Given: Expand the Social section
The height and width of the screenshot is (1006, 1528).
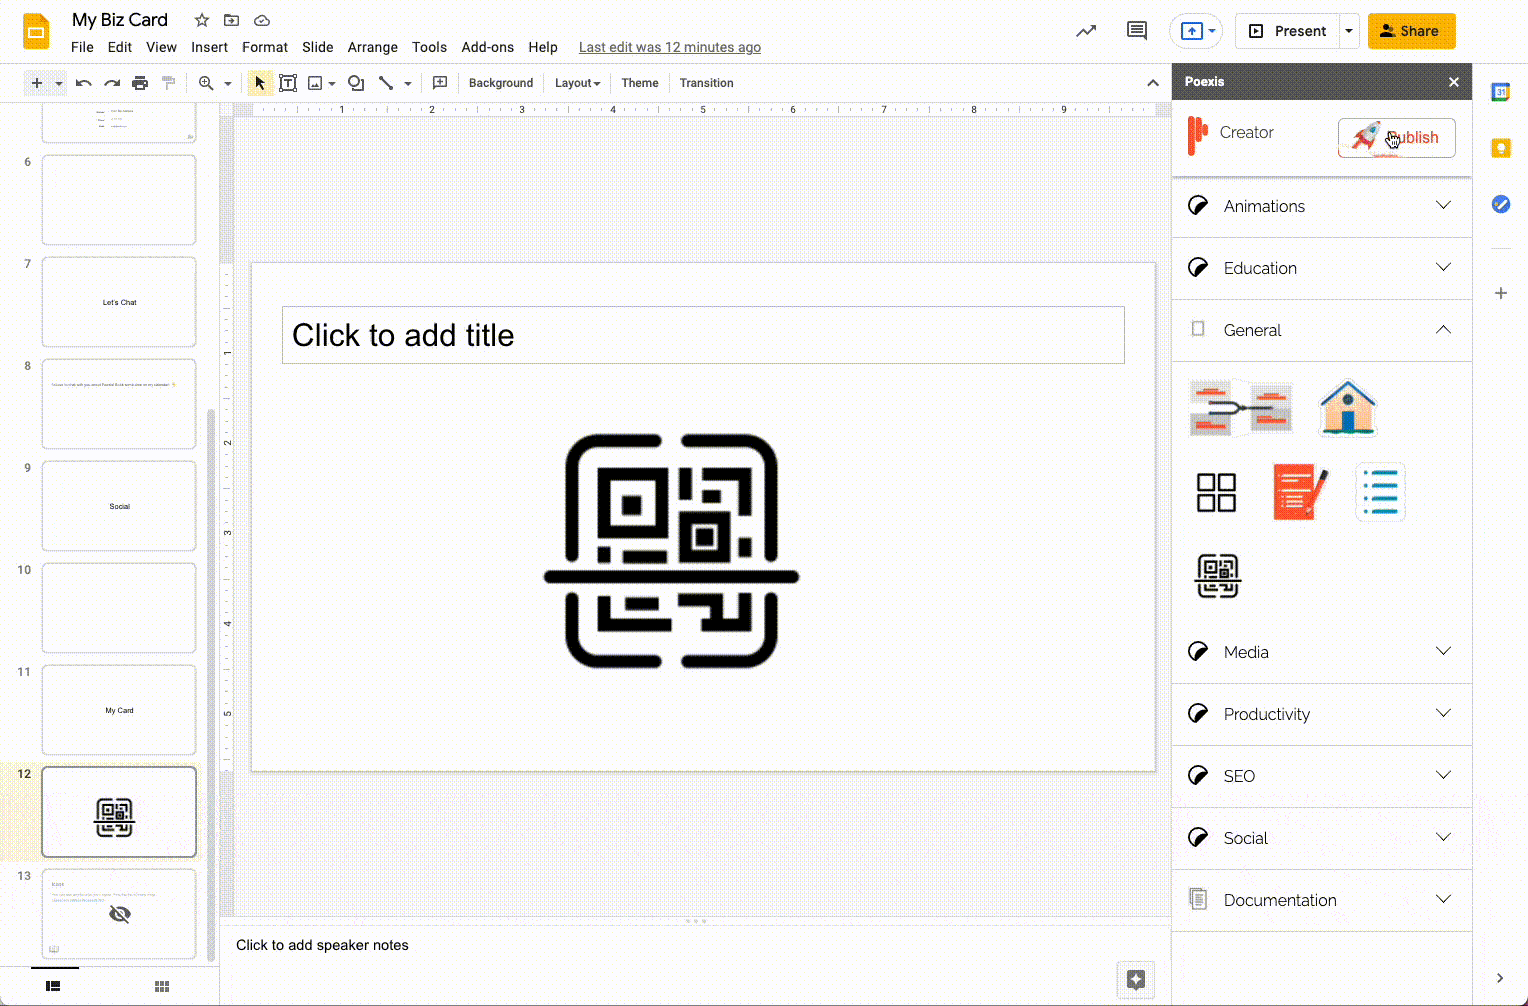Looking at the screenshot, I should click(1321, 838).
